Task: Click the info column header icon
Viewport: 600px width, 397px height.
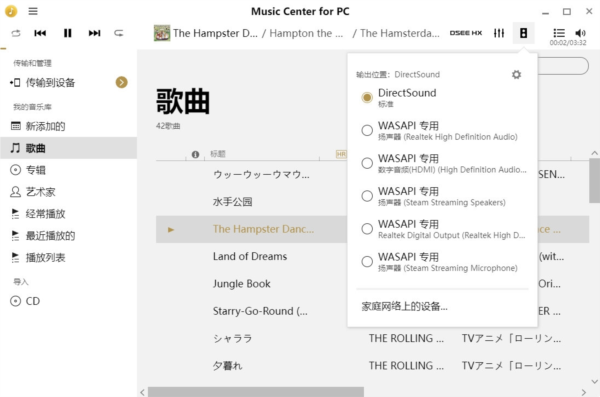Action: tap(195, 154)
